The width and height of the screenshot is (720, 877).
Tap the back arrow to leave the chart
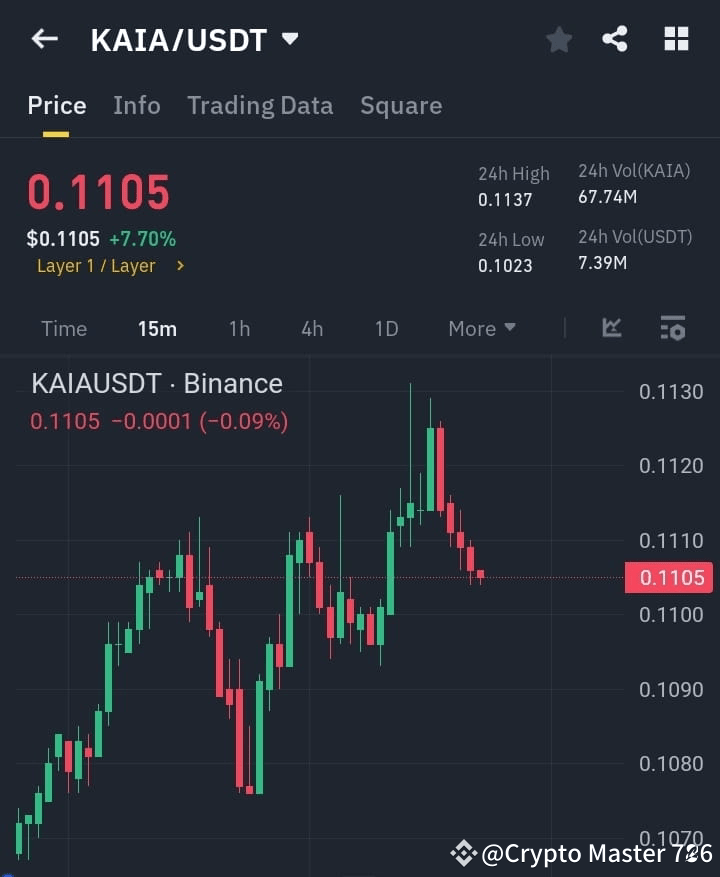[43, 38]
